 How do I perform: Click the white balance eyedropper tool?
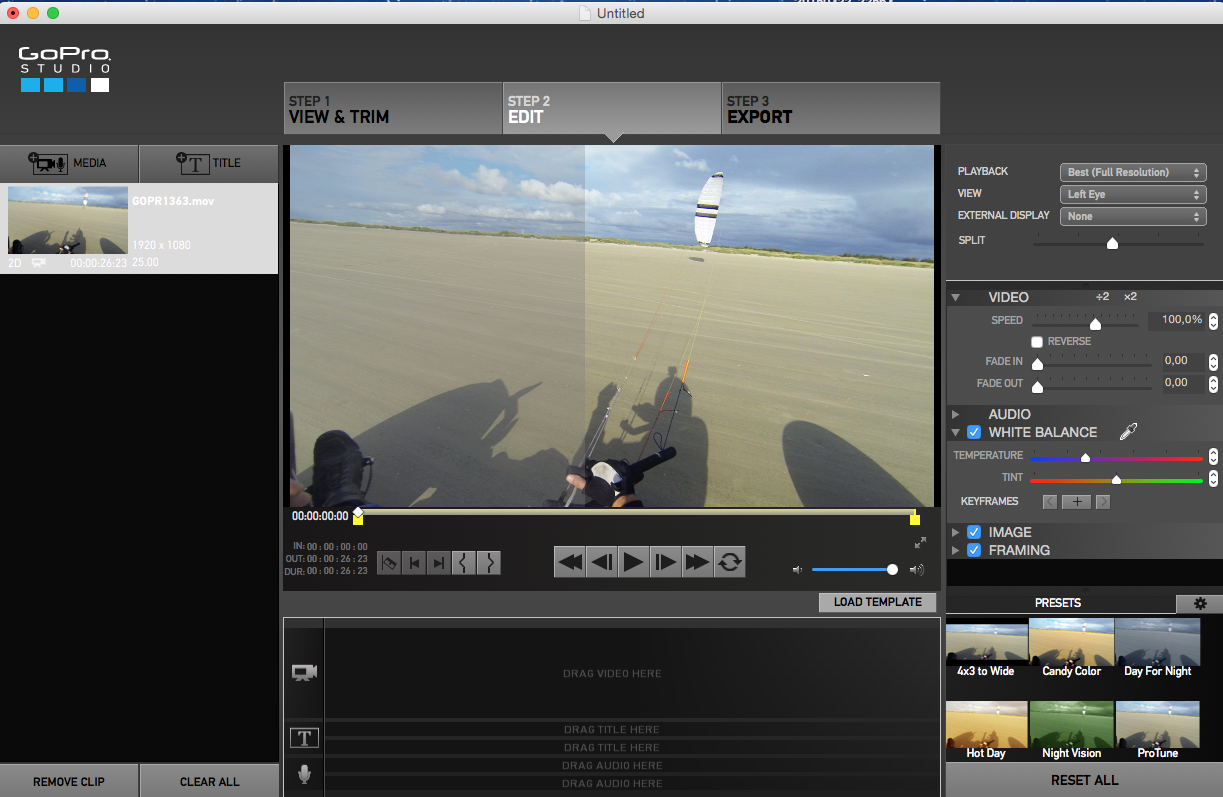[1128, 432]
